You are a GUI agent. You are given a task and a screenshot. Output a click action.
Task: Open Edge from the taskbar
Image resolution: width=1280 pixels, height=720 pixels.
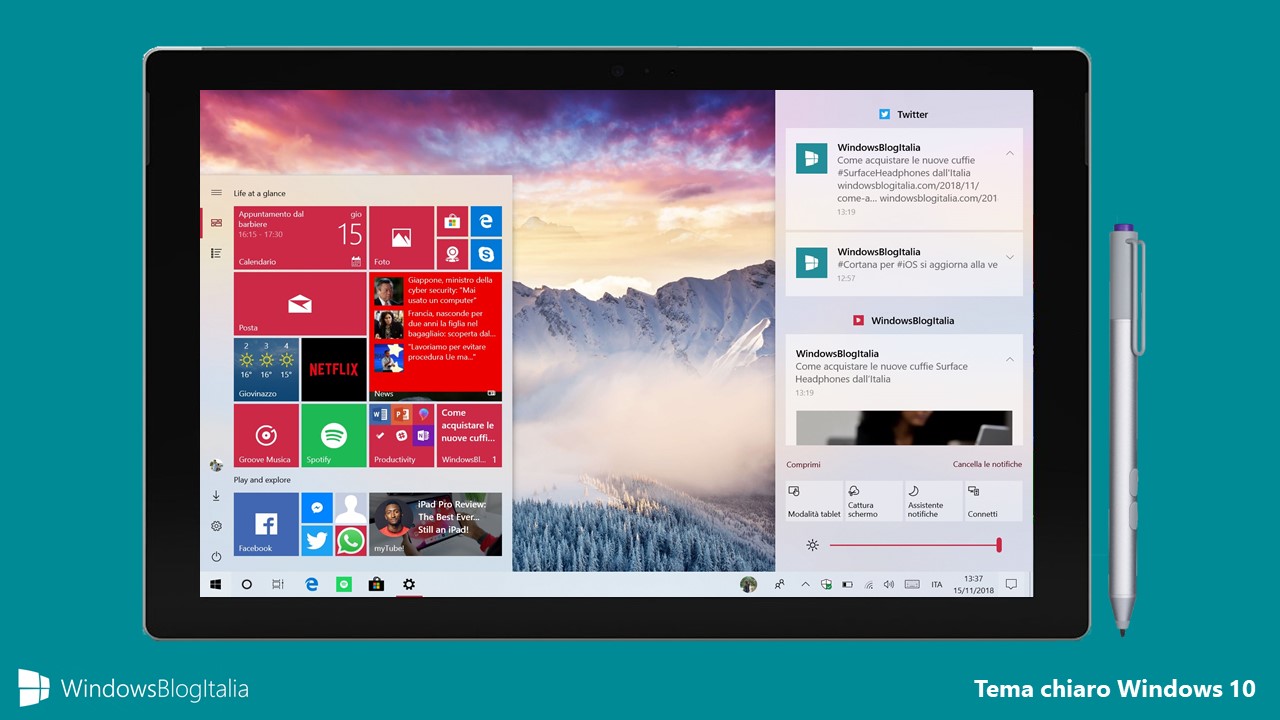(311, 584)
